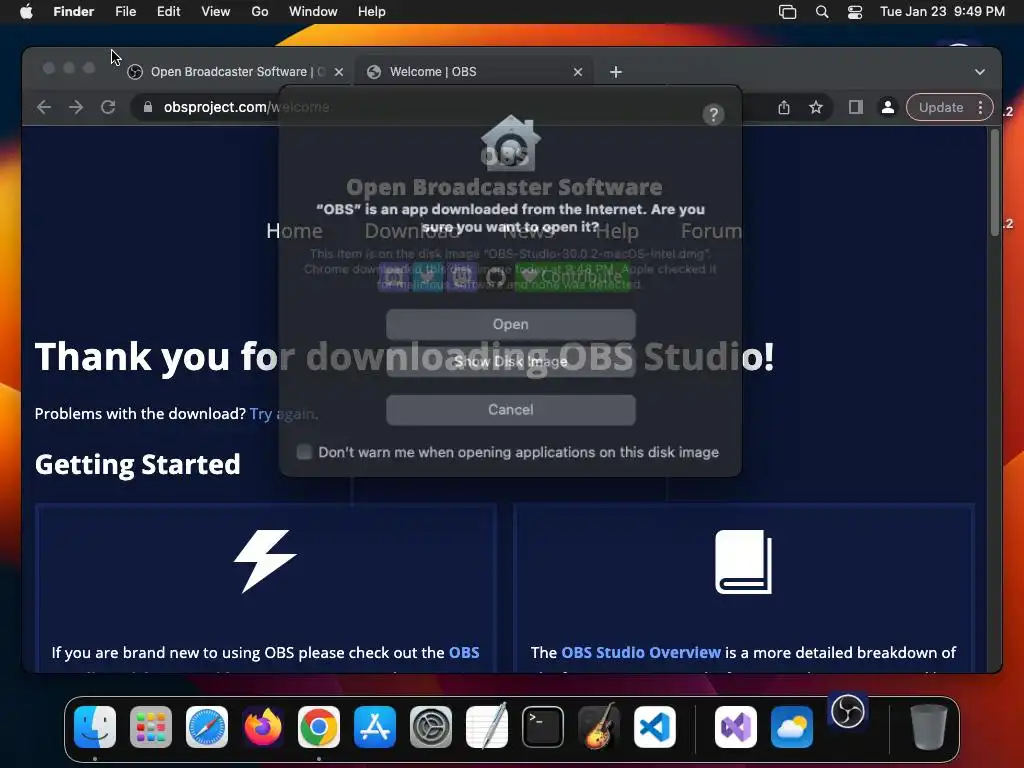Check Don't warn me checkbox
Viewport: 1024px width, 768px height.
304,452
